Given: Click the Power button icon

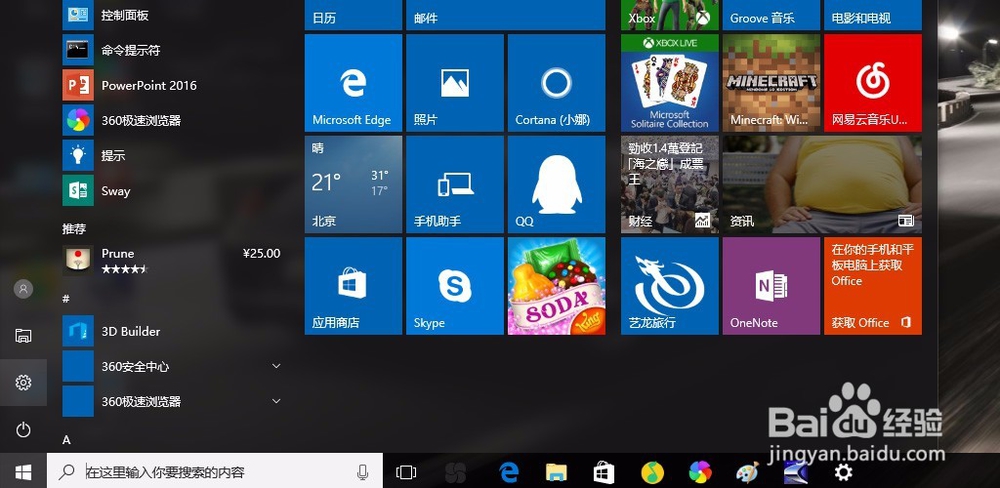Looking at the screenshot, I should 23,429.
